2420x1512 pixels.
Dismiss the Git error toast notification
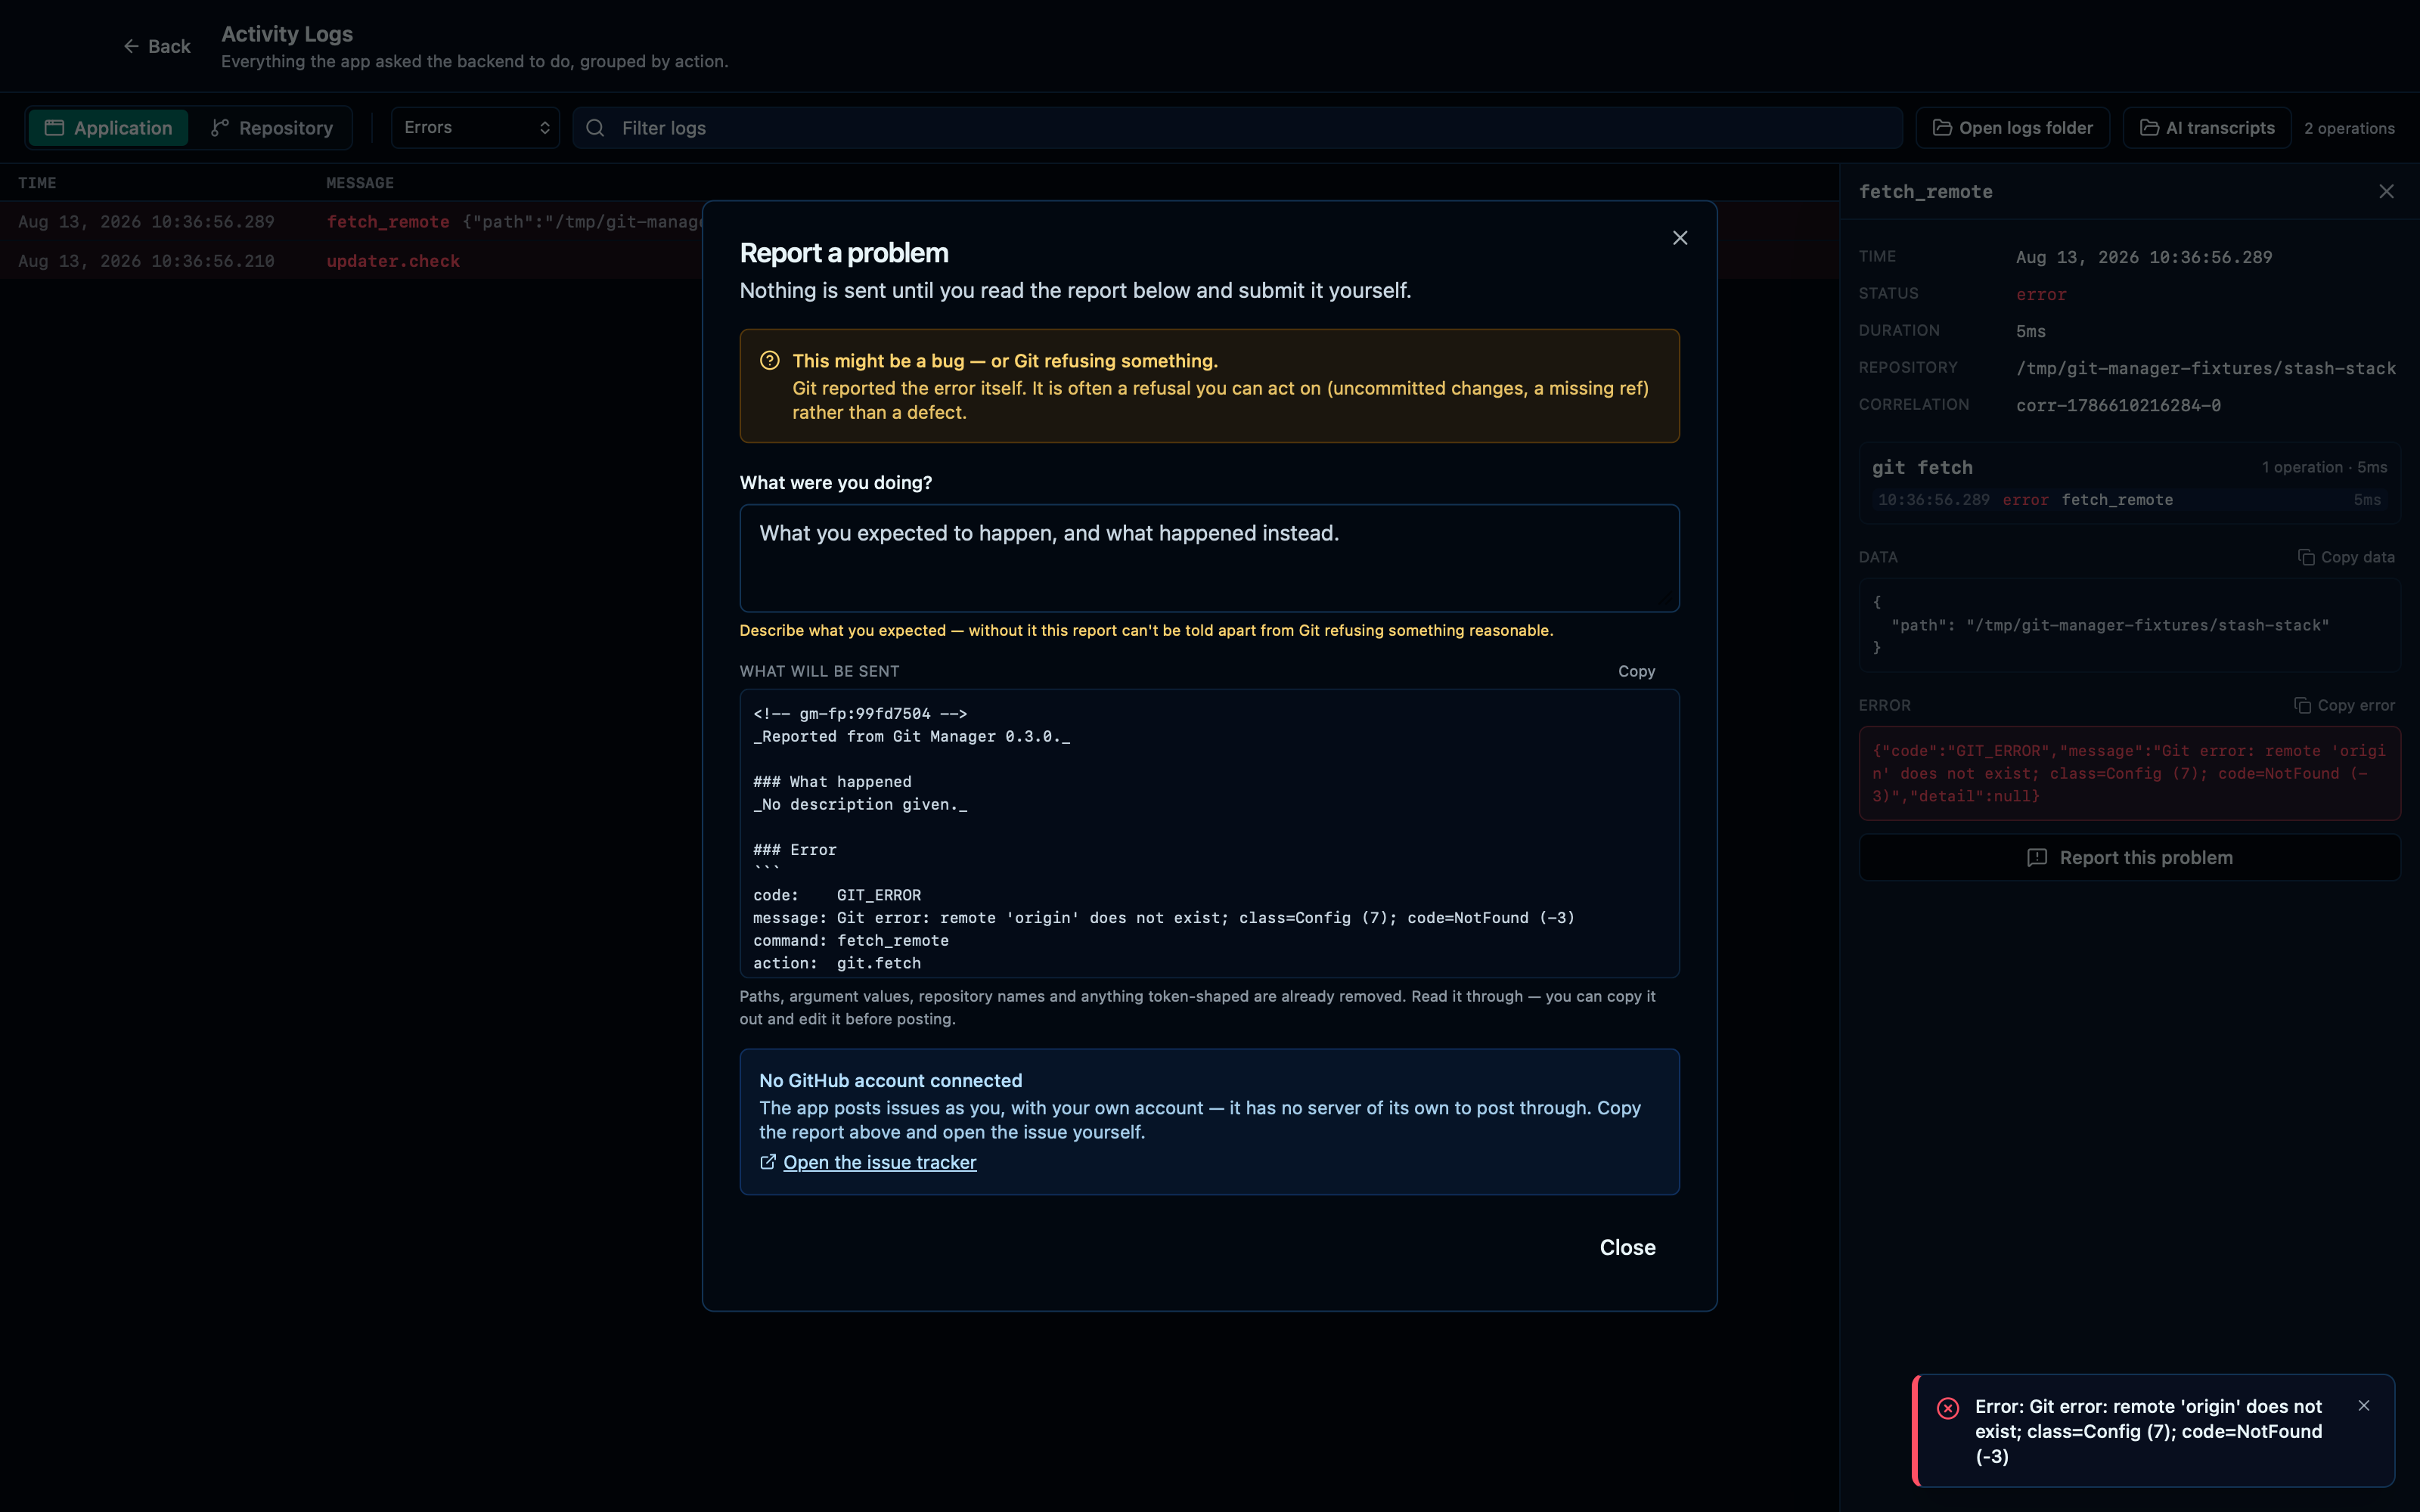[x=2364, y=1406]
